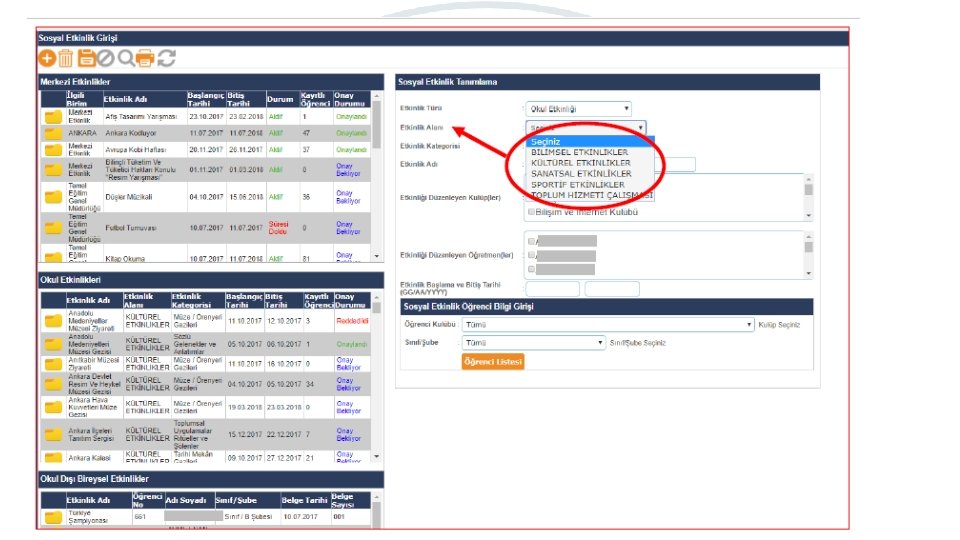Click the Öğrenci Listesi button
960x540 pixels.
(x=493, y=362)
